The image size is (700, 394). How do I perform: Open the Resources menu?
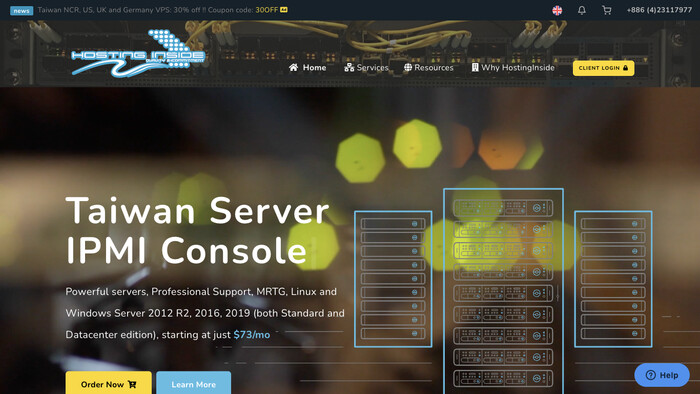(429, 67)
